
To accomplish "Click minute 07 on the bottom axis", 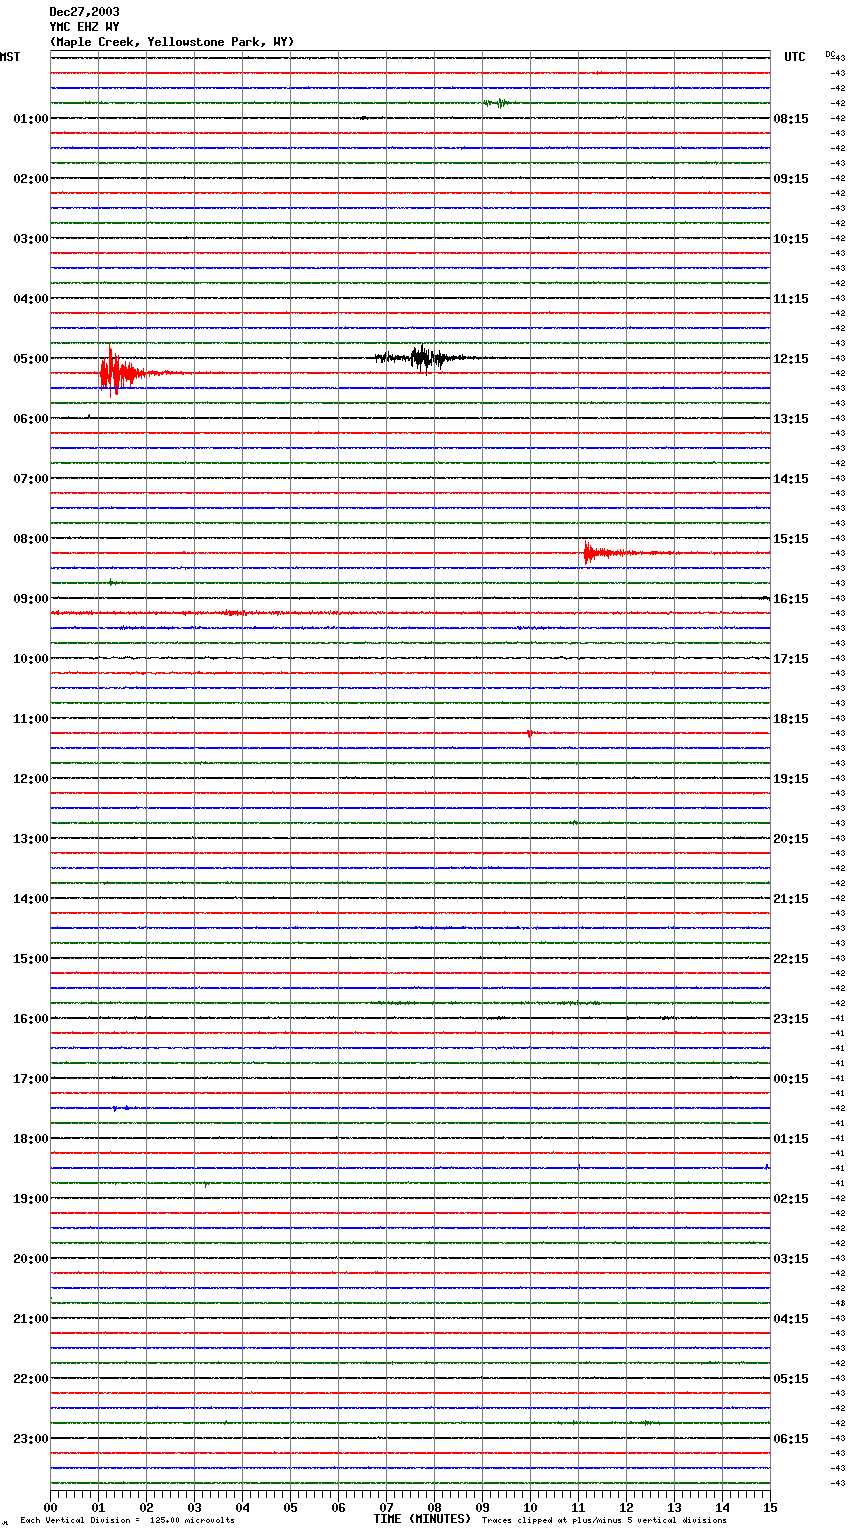I will point(386,1507).
